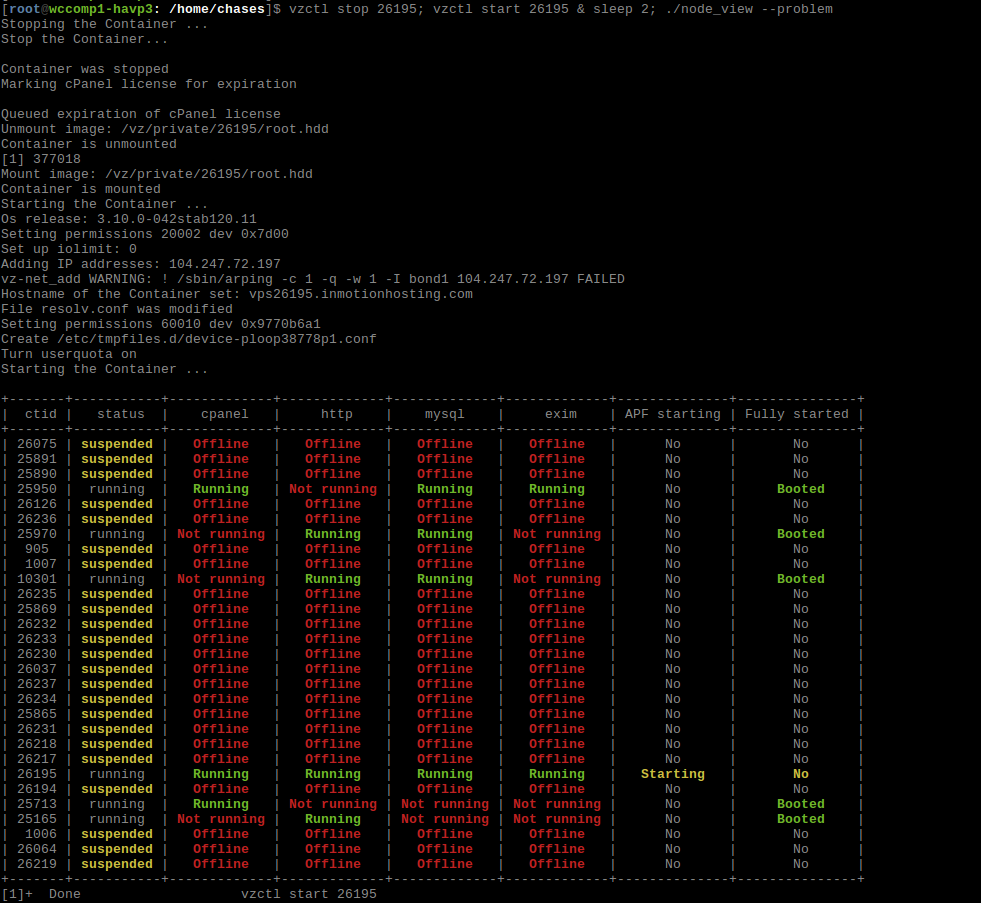981x903 pixels.
Task: Click the yellow "Starting" APF status
Action: 672,774
